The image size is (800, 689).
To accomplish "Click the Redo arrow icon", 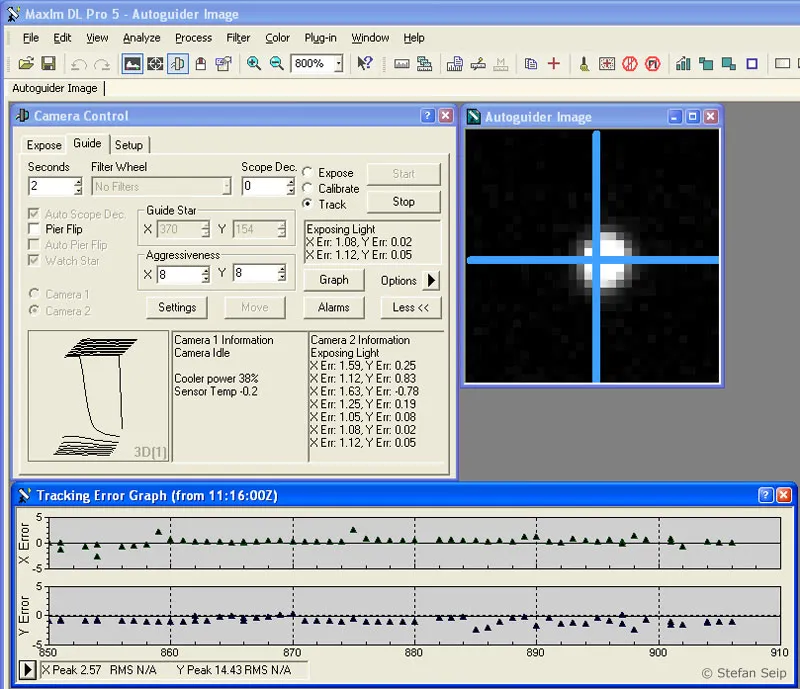I will (102, 64).
